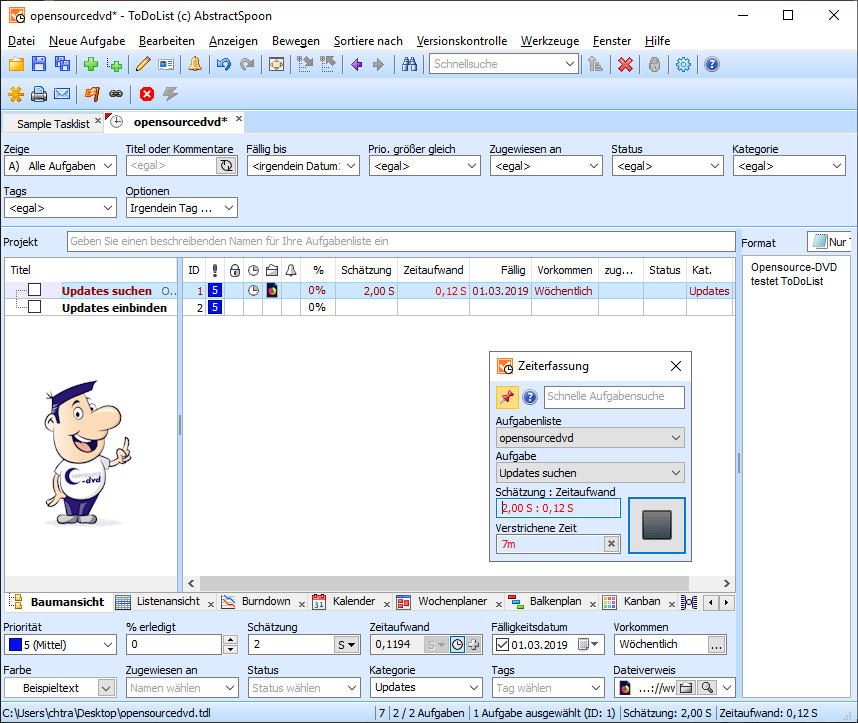Viewport: 858px width, 723px height.
Task: Open the Werkzeuge menu
Action: click(x=548, y=41)
